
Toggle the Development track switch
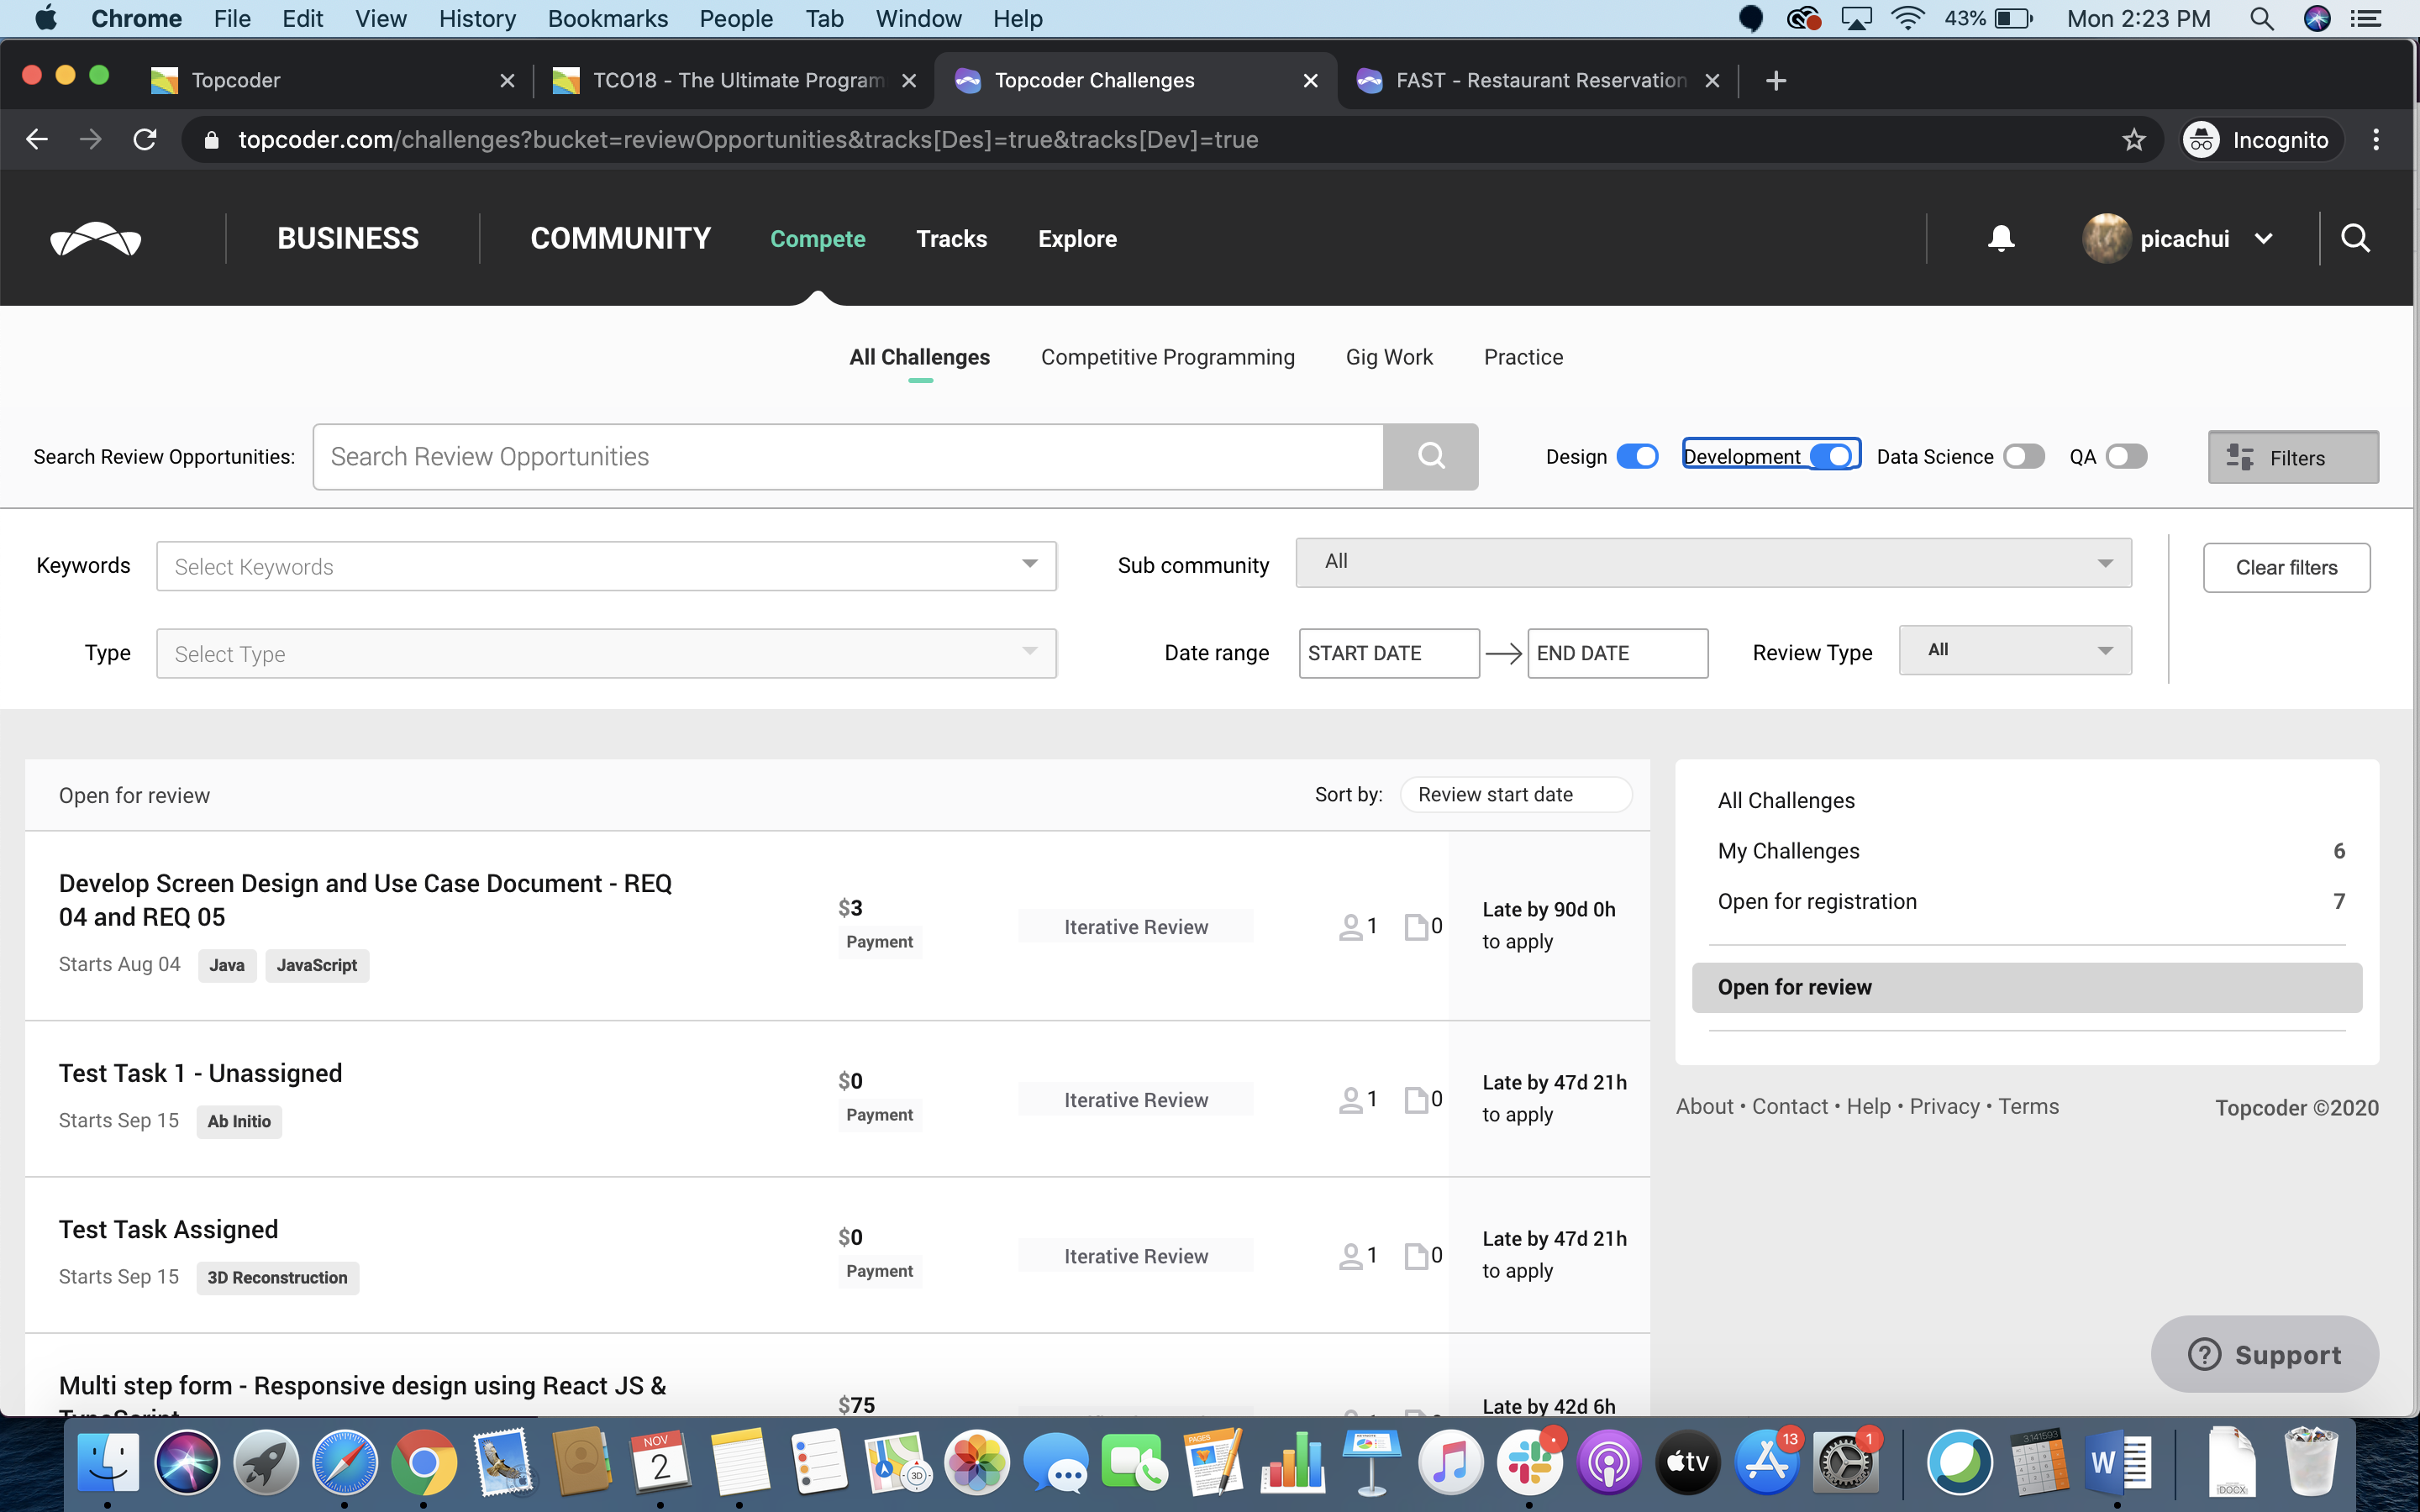click(x=1831, y=456)
